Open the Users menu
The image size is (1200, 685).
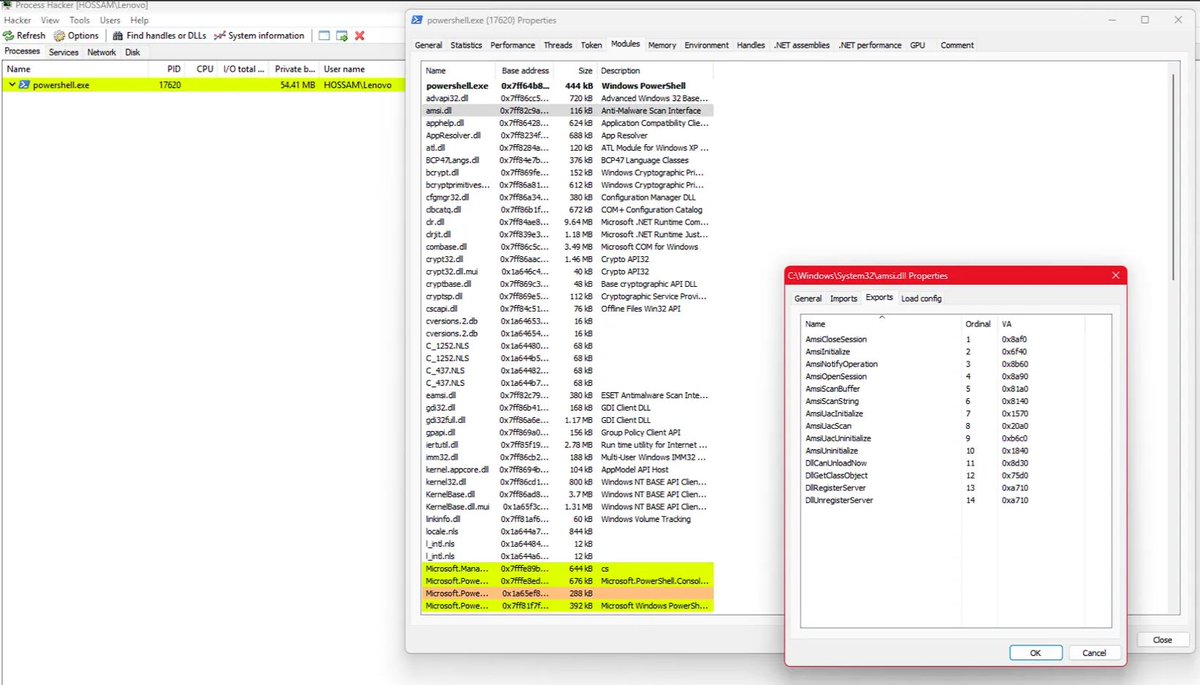(110, 20)
